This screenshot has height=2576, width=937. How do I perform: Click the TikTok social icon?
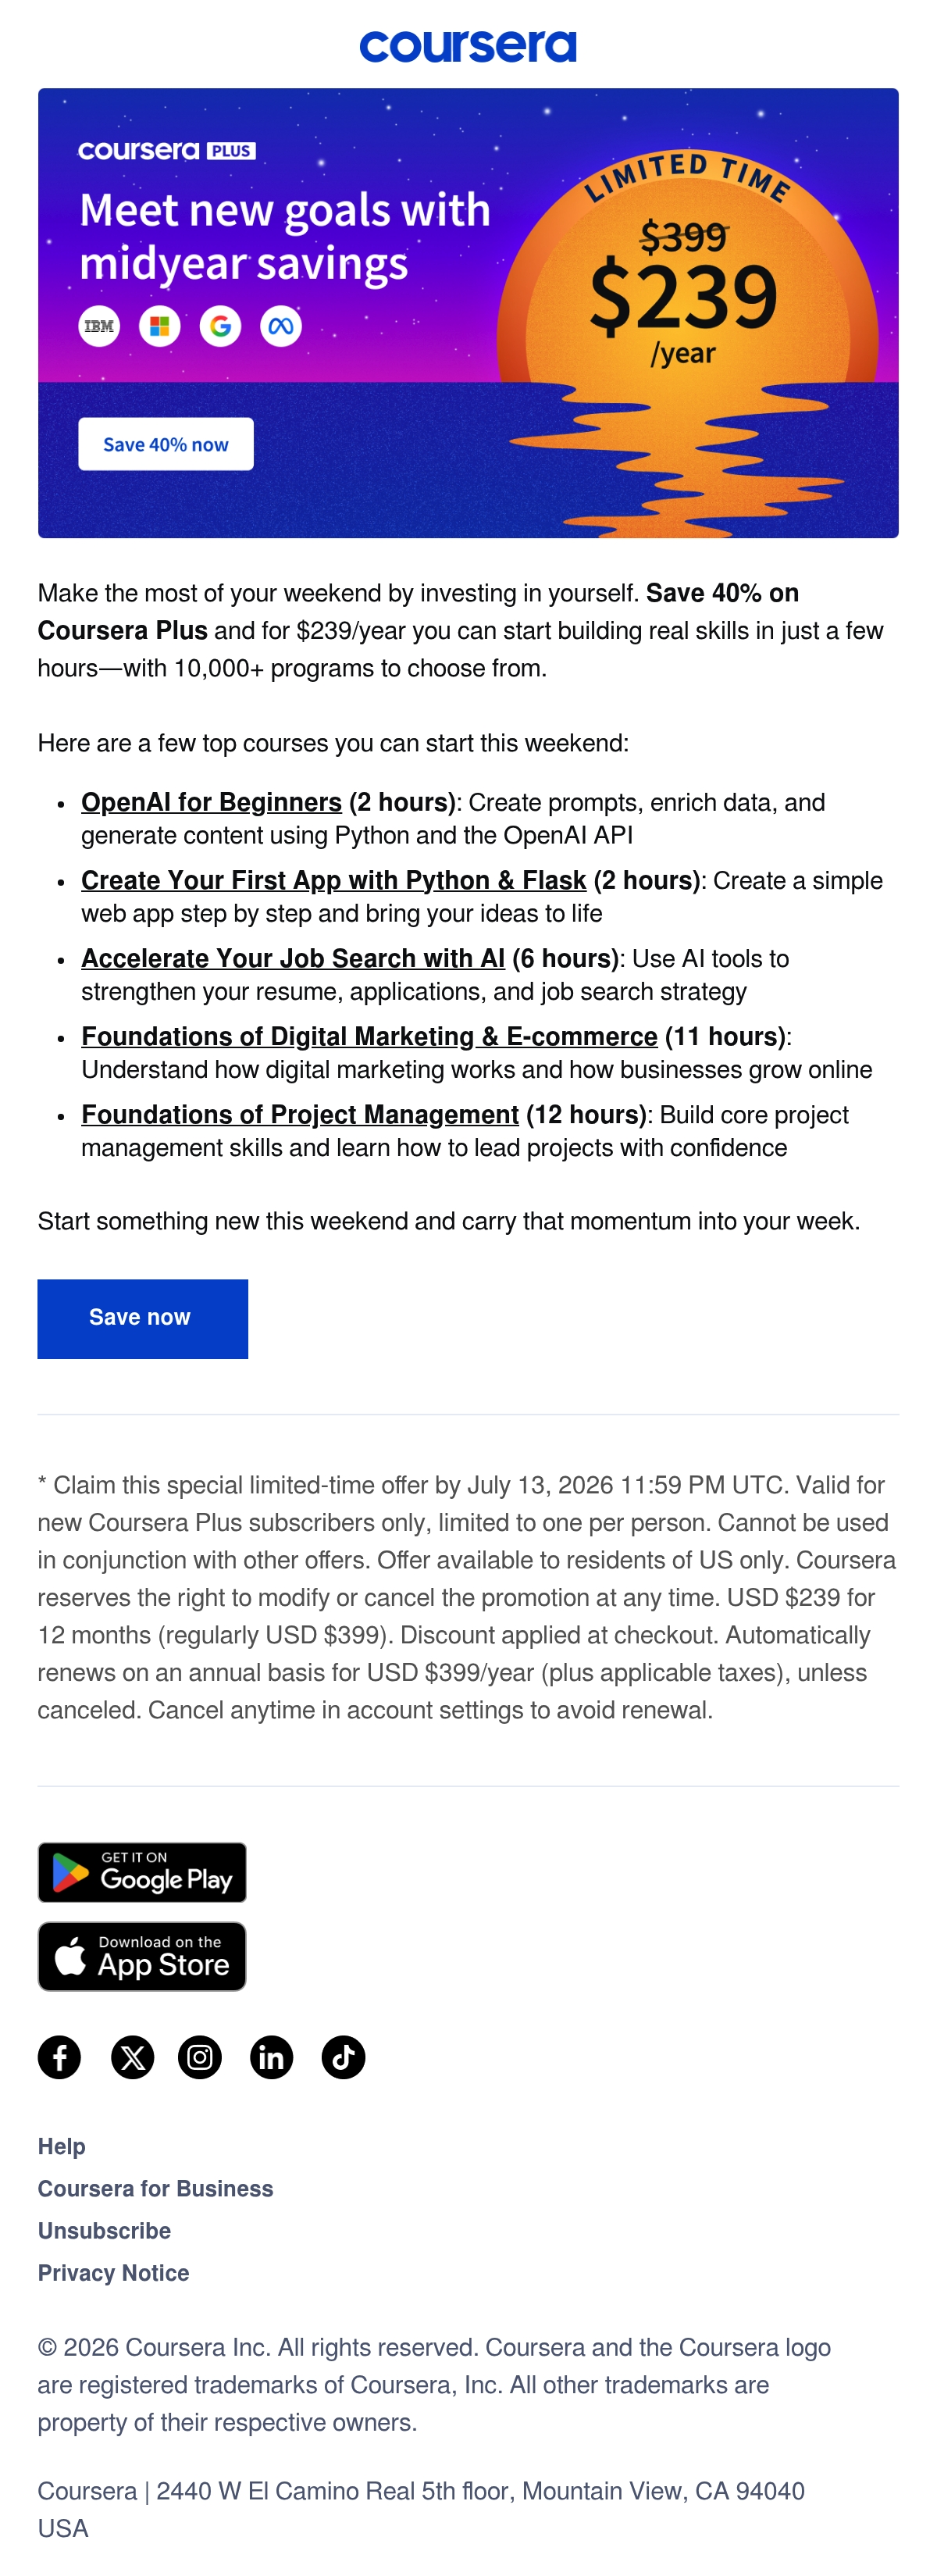pos(343,2057)
